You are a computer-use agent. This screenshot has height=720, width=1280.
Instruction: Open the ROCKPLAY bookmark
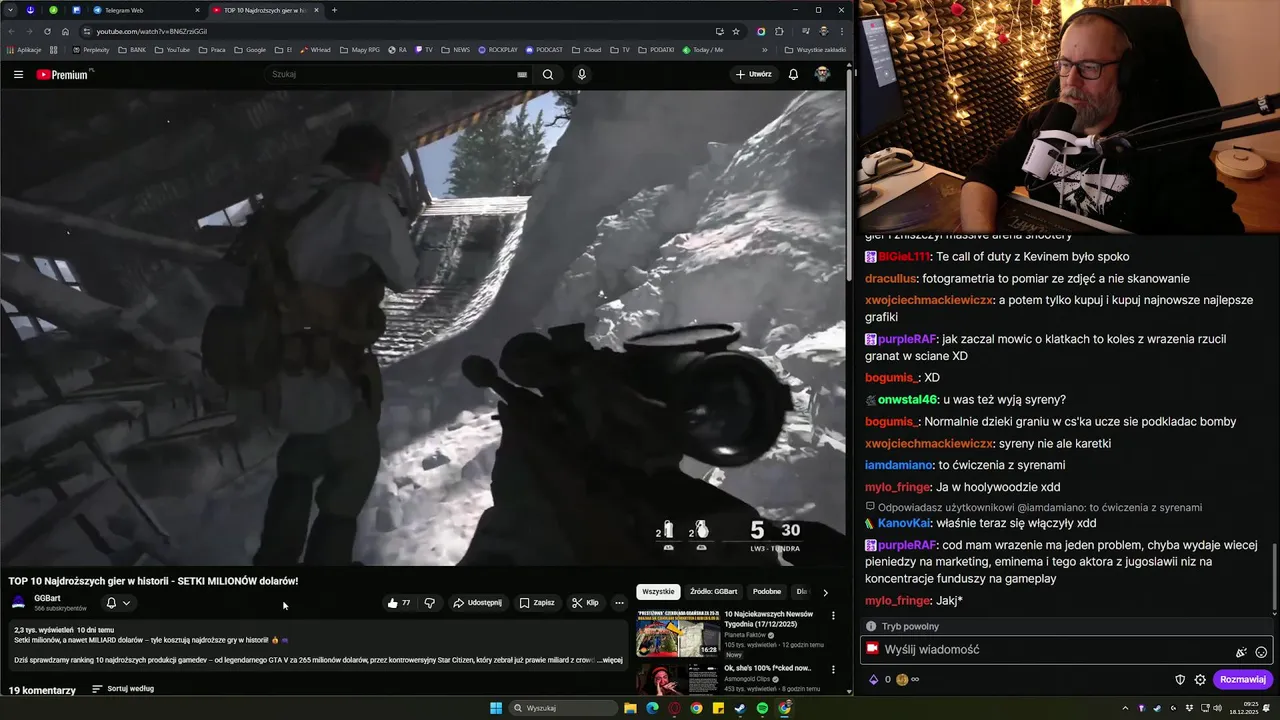click(x=498, y=49)
